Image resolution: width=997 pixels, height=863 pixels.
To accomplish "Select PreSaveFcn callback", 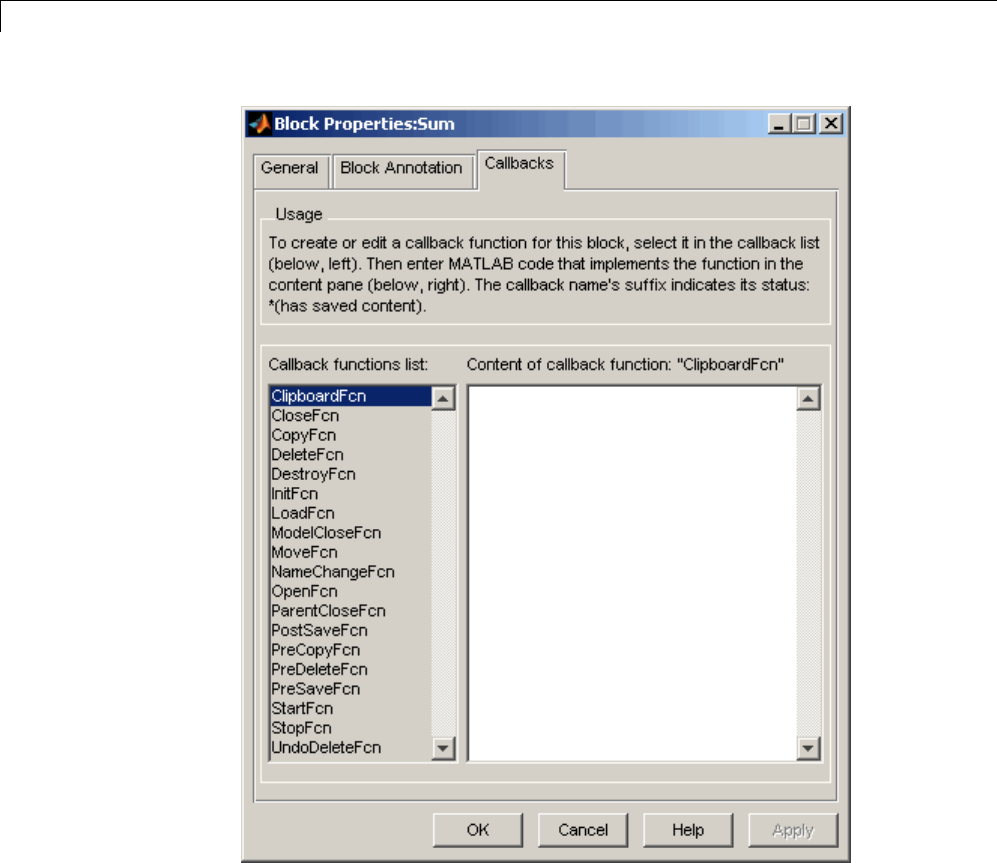I will (350, 689).
